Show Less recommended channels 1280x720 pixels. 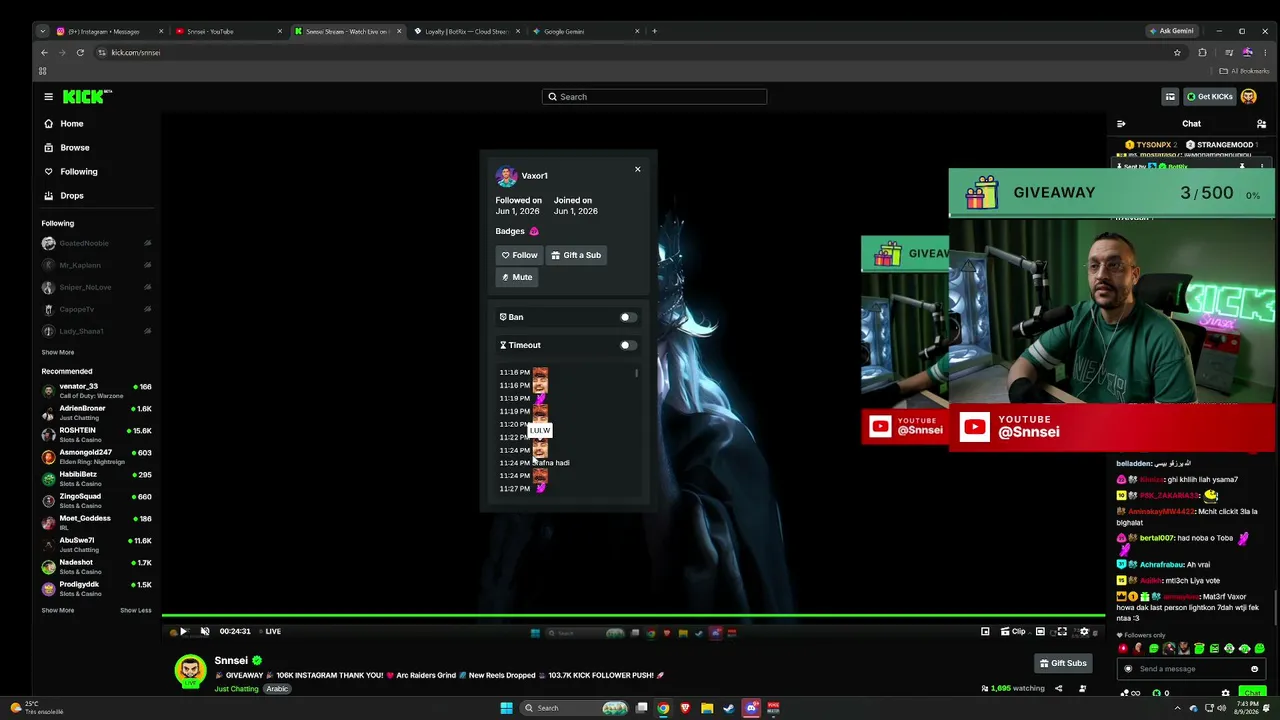tap(136, 610)
